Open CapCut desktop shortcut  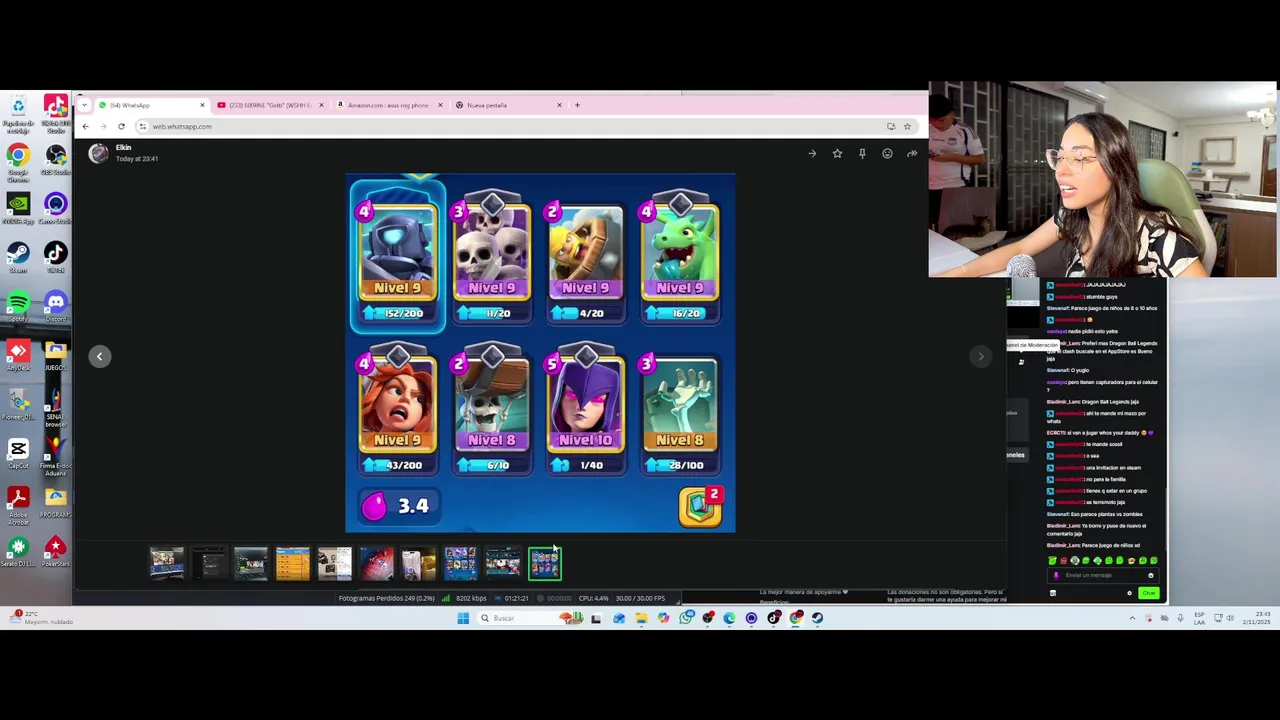tap(18, 454)
